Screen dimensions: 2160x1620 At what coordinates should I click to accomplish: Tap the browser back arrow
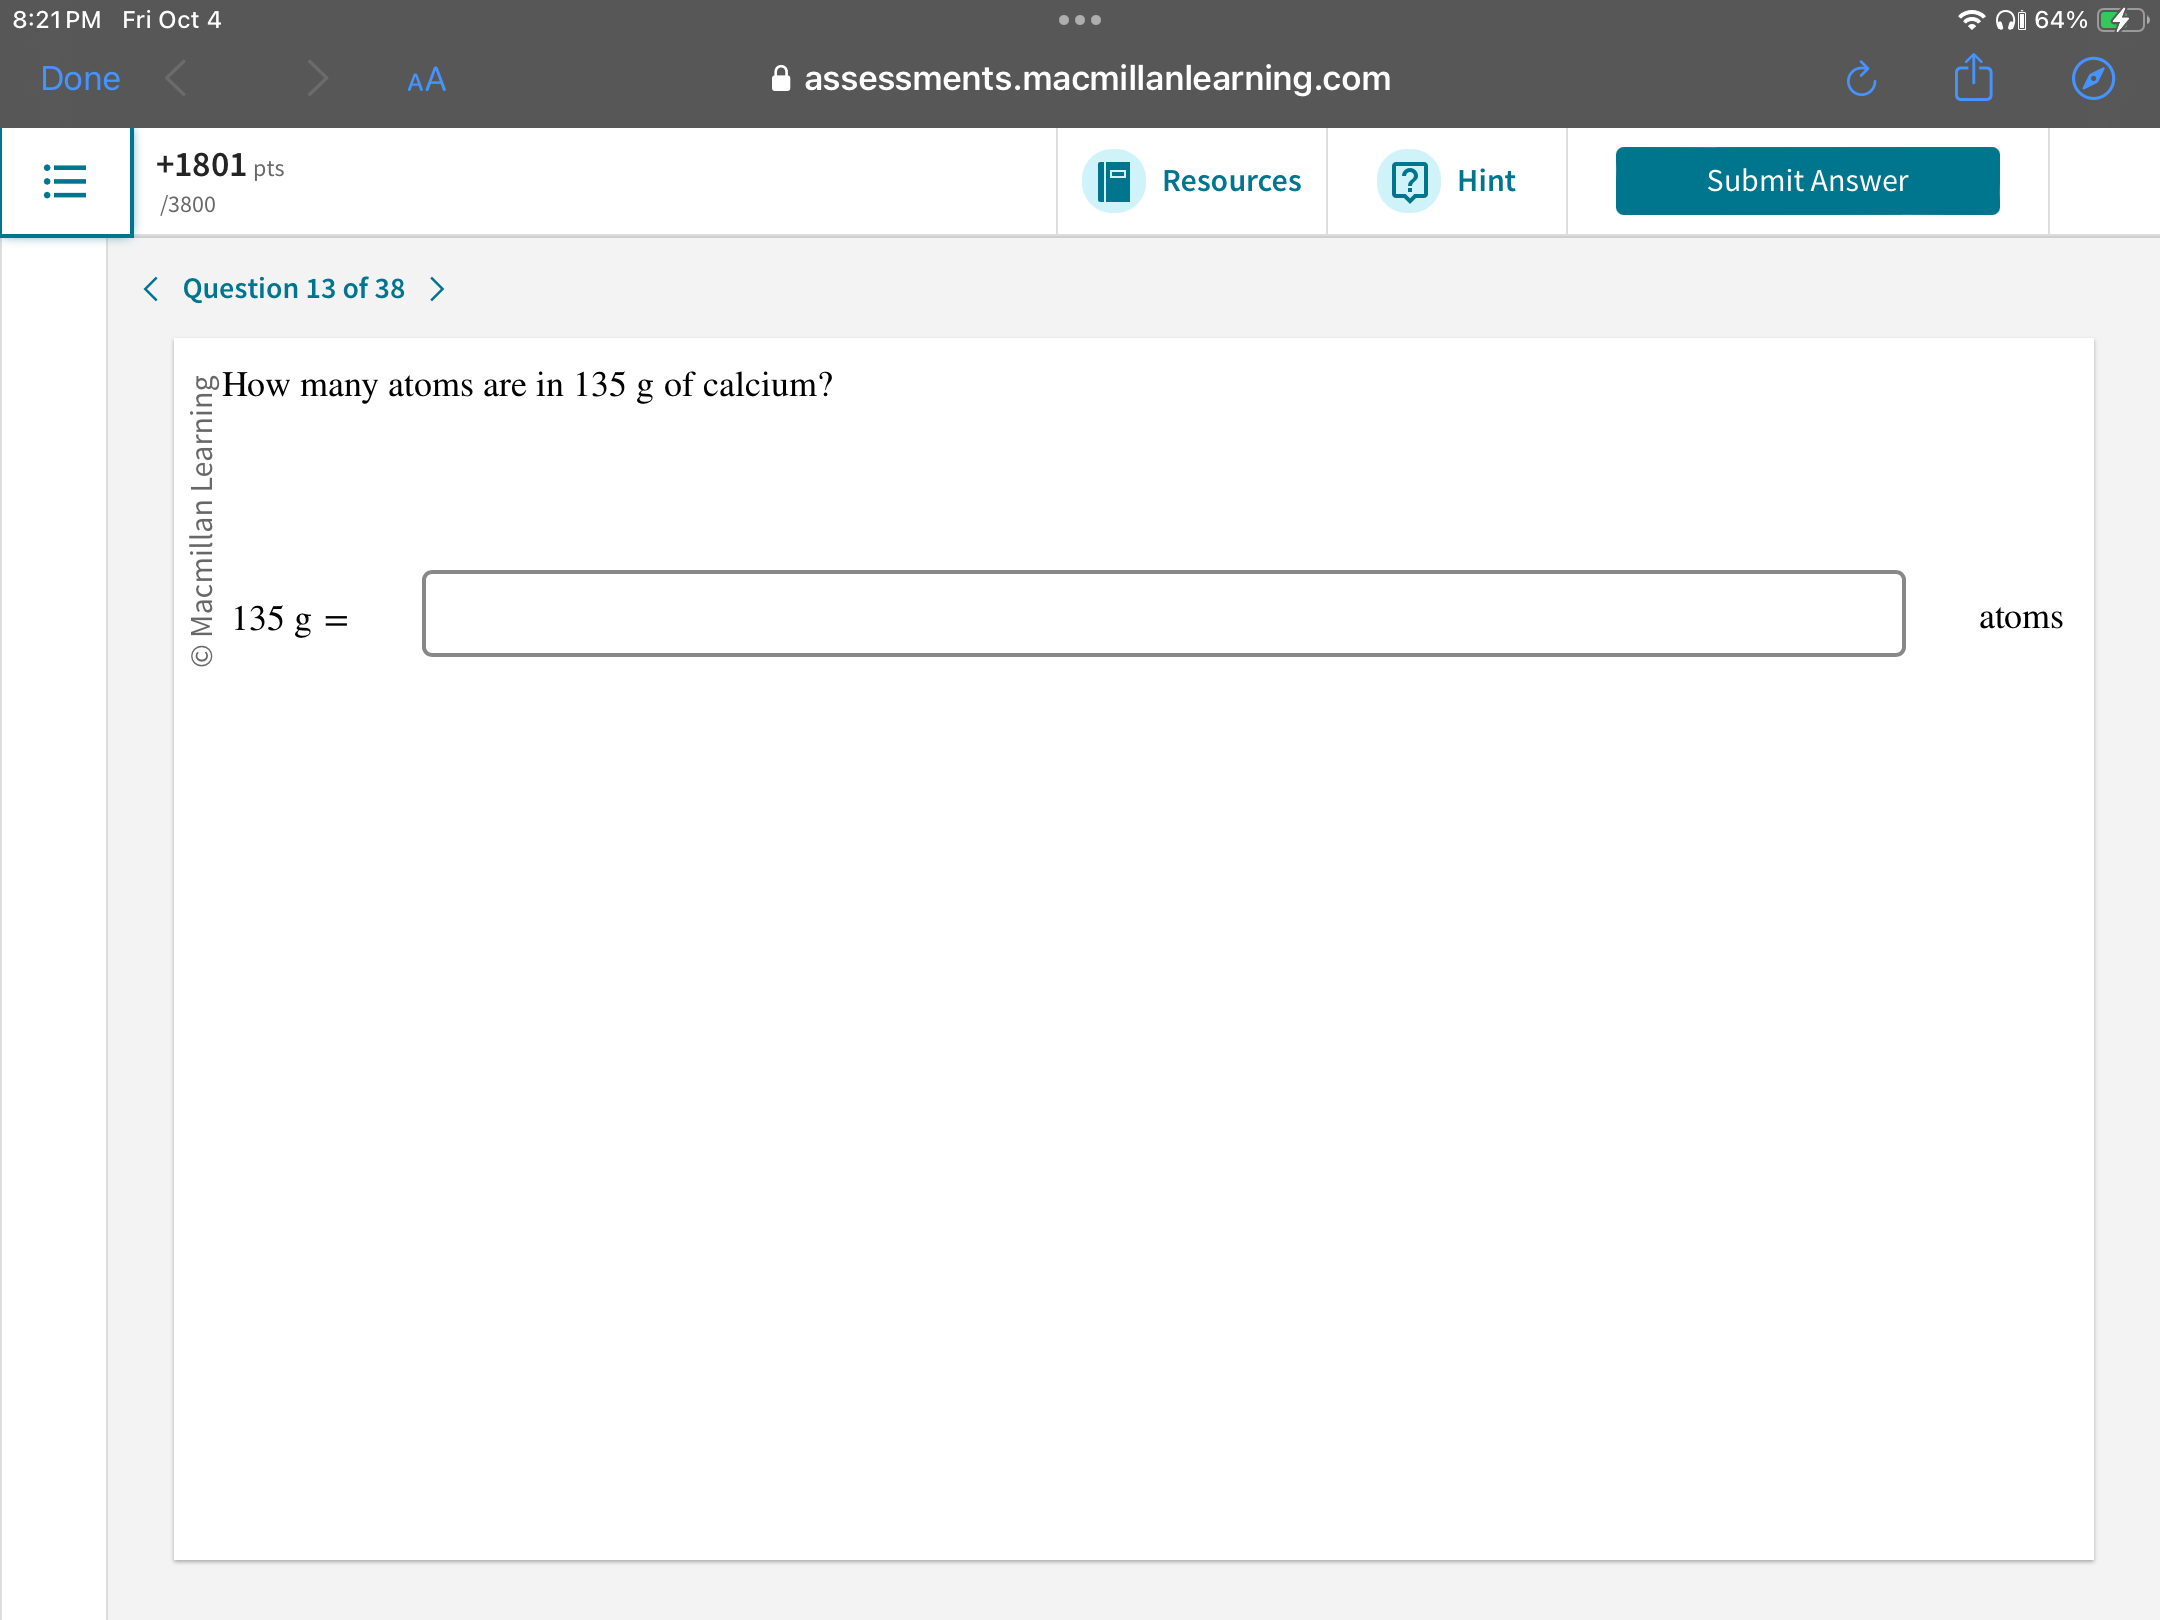(177, 79)
